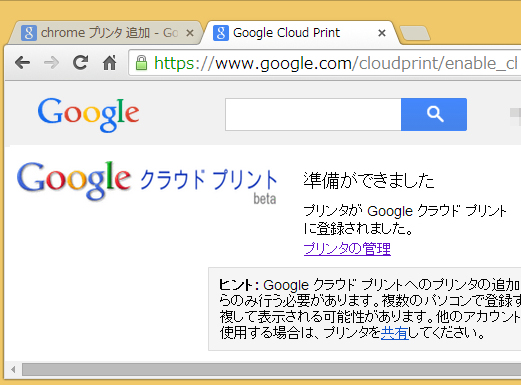Image resolution: width=521 pixels, height=385 pixels.
Task: Focus the Google search text box
Action: tap(313, 114)
